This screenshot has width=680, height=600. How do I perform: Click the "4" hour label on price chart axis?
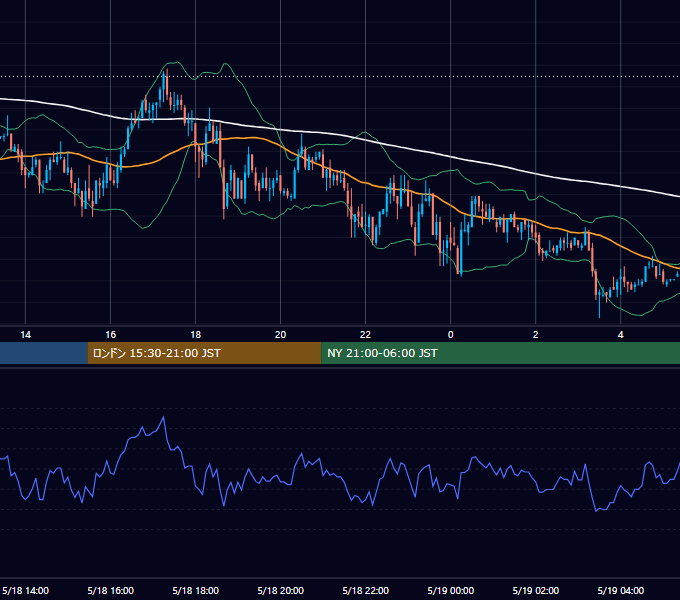point(621,335)
